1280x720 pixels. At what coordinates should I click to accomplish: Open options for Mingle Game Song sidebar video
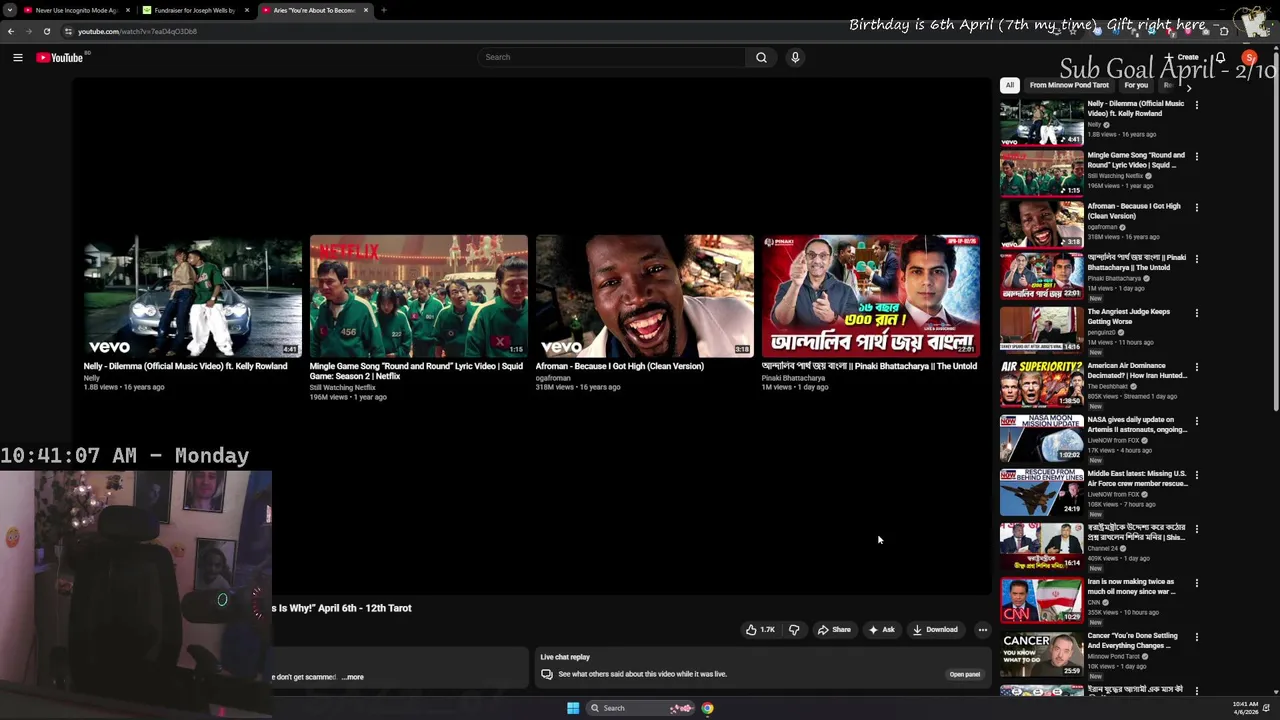1196,156
